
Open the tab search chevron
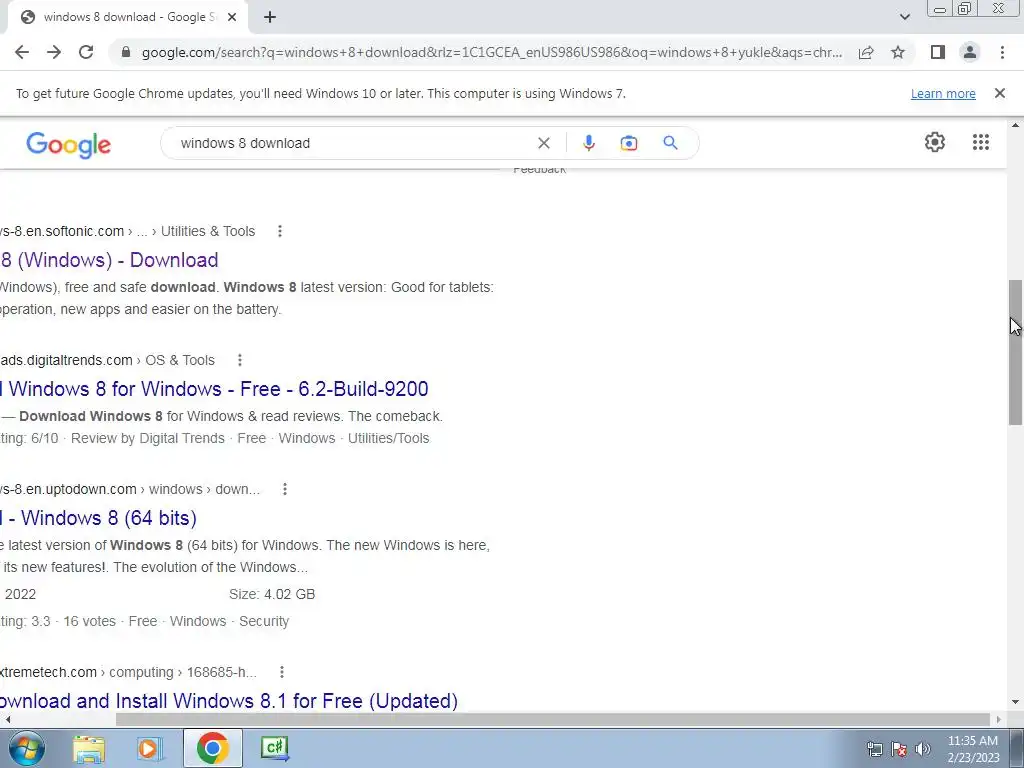pos(904,17)
